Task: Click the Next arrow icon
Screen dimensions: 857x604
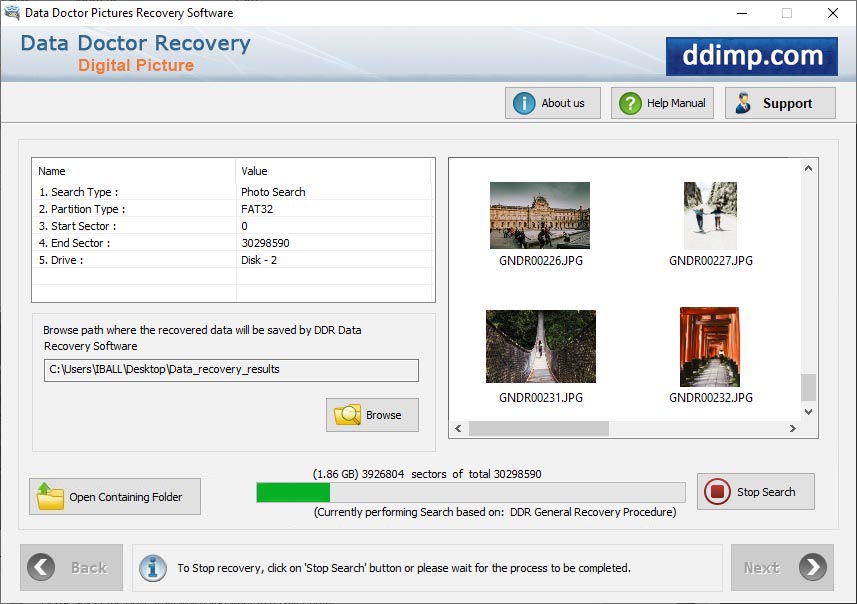Action: click(810, 567)
